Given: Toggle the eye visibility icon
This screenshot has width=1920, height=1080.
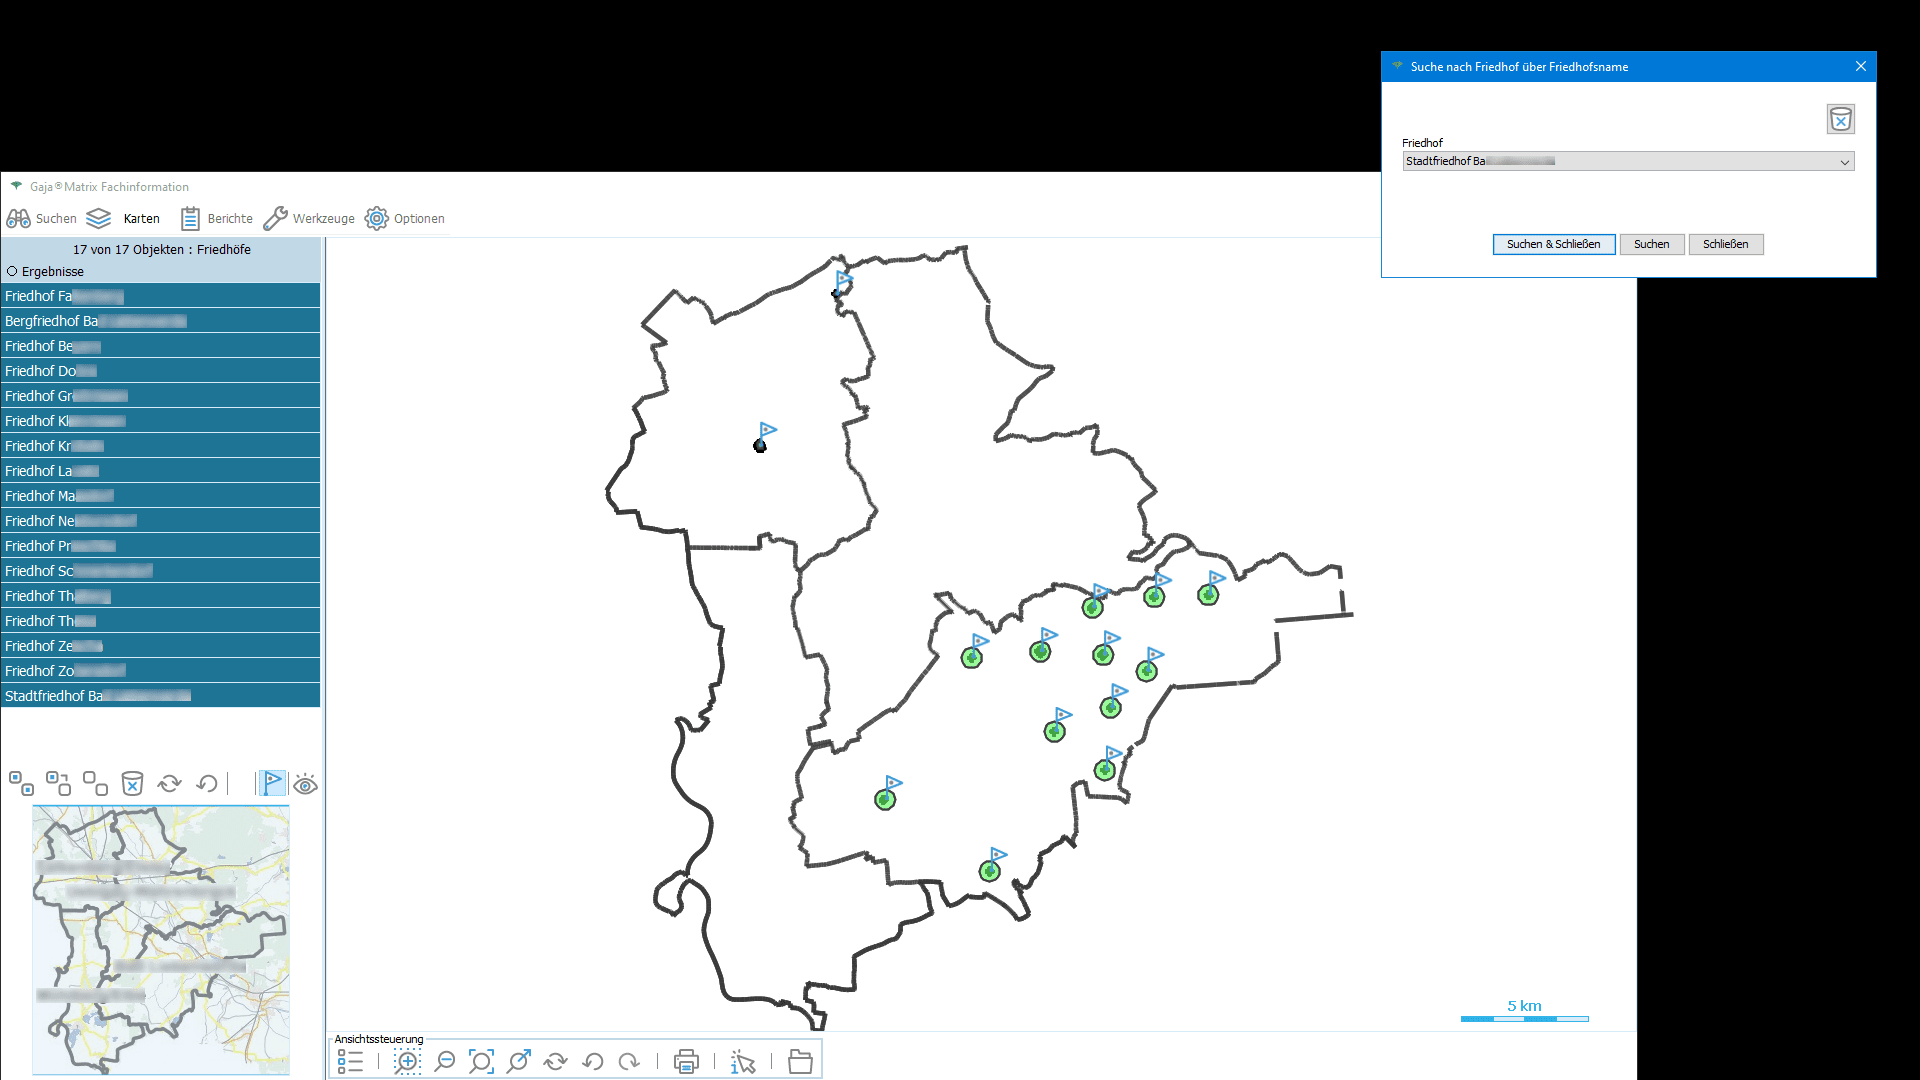Looking at the screenshot, I should pos(306,785).
